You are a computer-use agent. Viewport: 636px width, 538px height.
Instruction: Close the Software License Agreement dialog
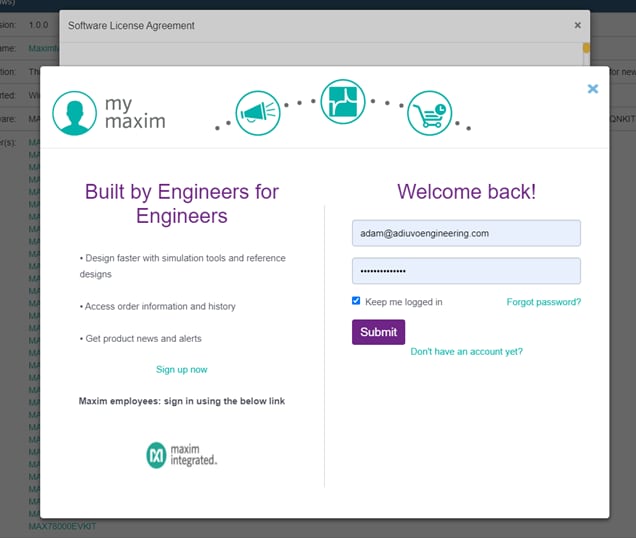[x=577, y=25]
